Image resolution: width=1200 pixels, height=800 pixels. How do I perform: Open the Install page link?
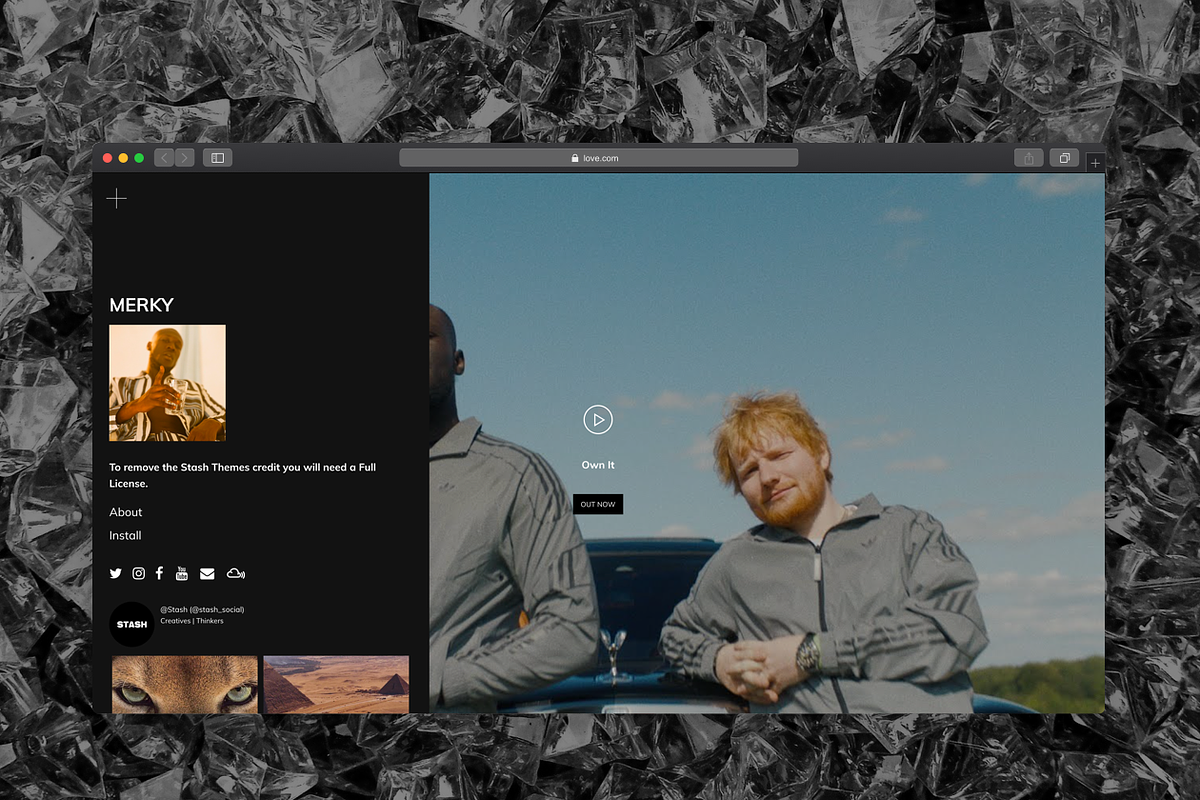[125, 535]
